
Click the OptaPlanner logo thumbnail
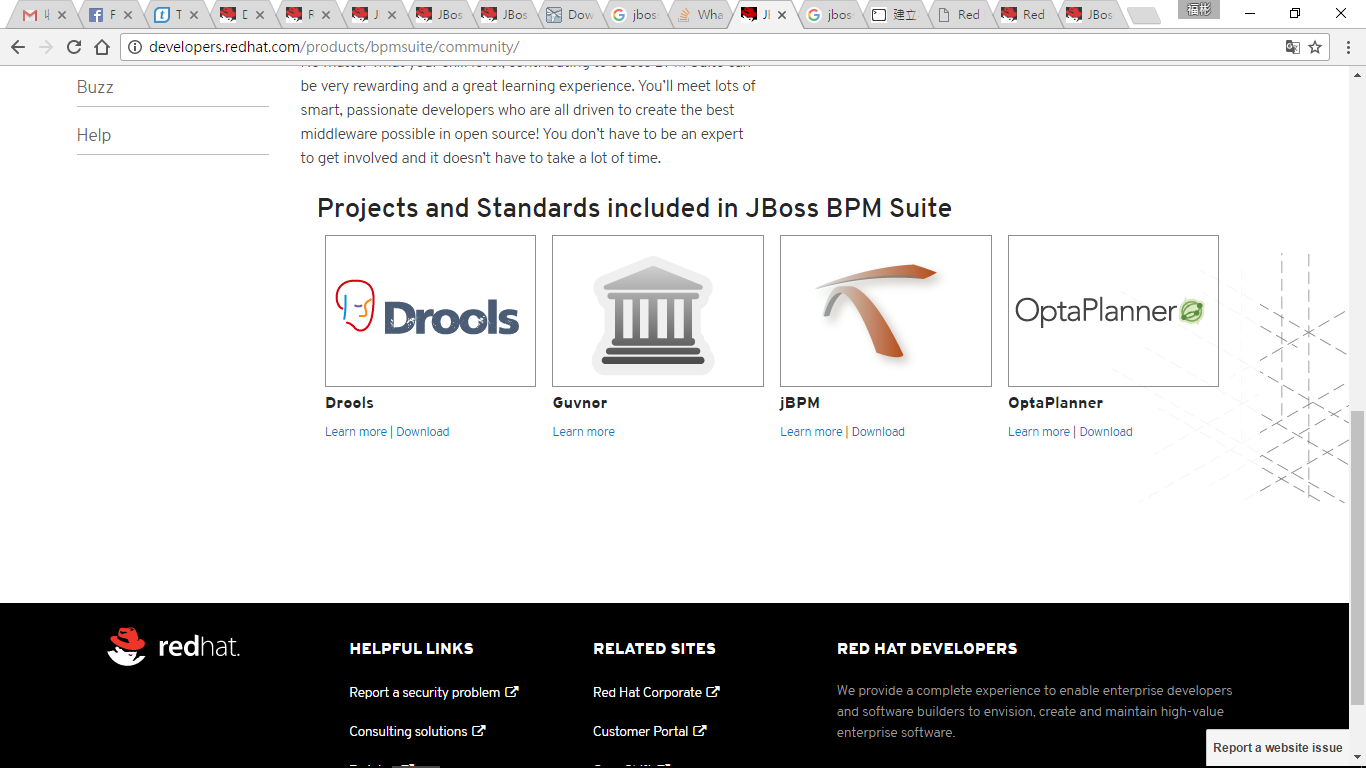pyautogui.click(x=1113, y=311)
